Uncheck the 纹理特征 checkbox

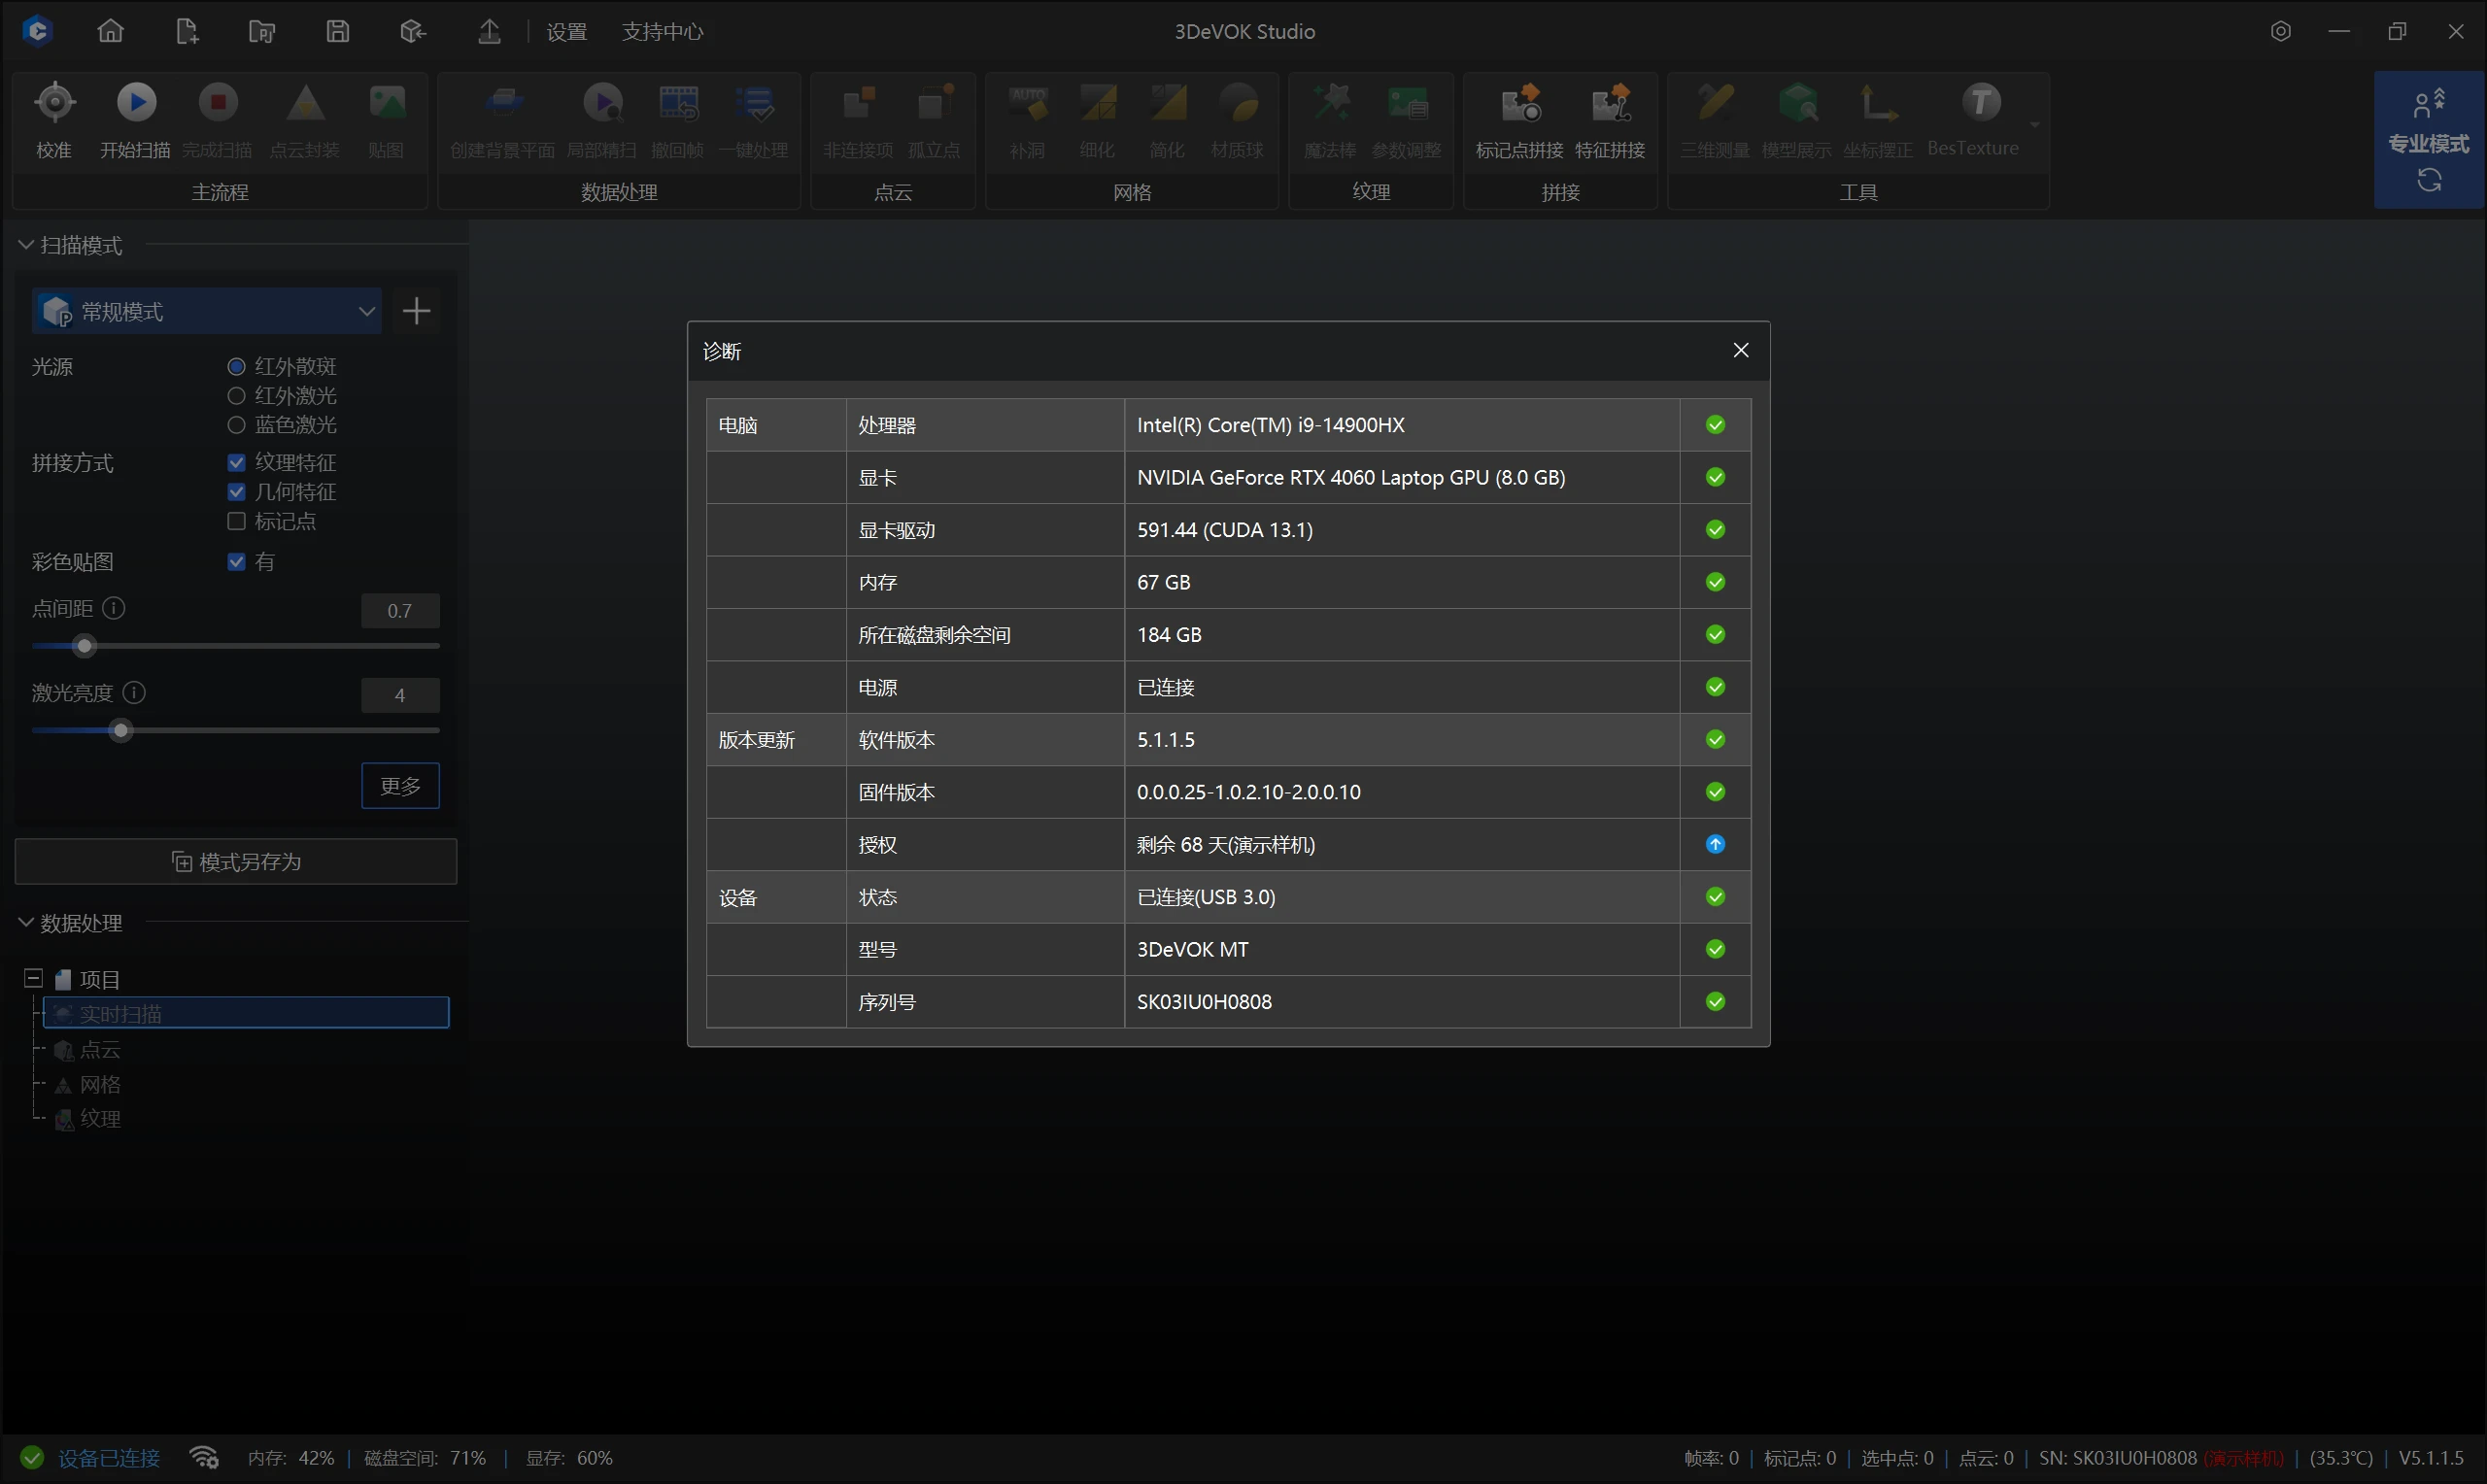click(237, 462)
